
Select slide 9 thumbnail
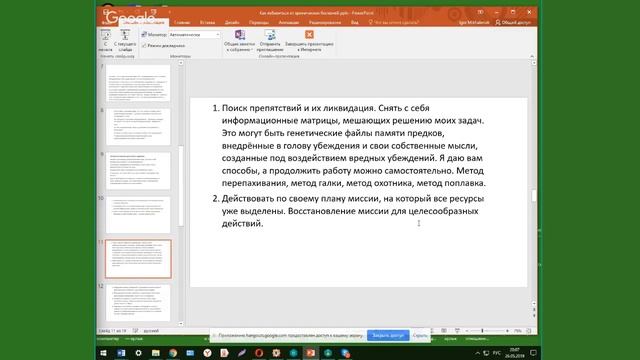click(138, 171)
